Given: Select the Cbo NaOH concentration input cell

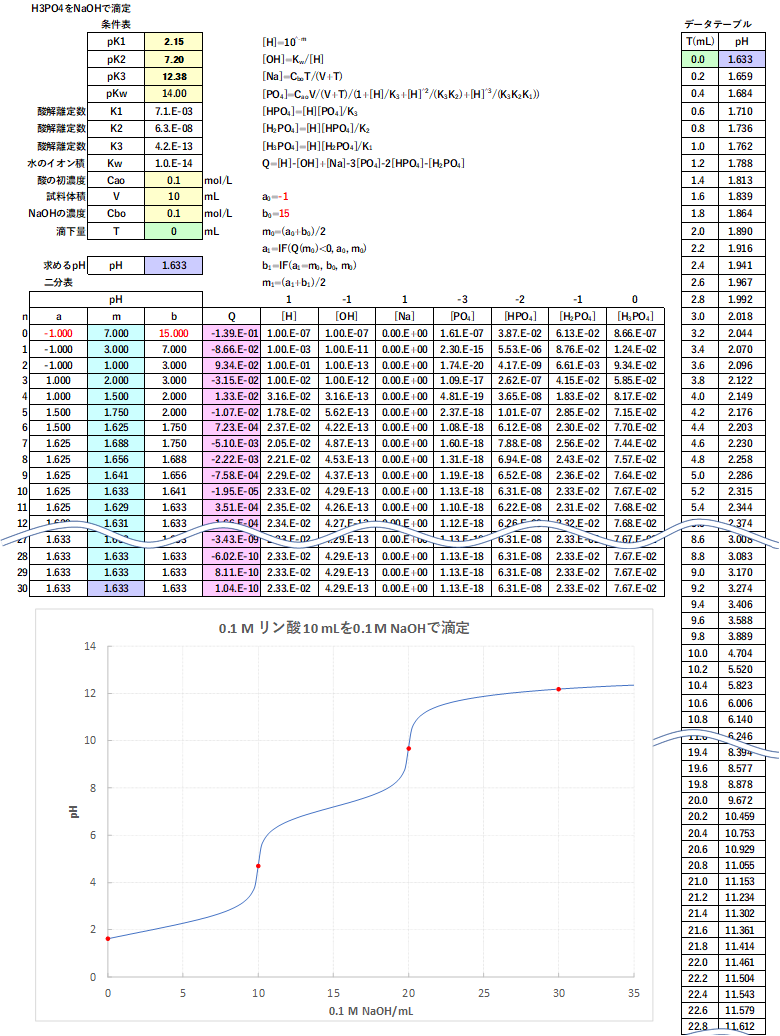Looking at the screenshot, I should click(x=174, y=213).
